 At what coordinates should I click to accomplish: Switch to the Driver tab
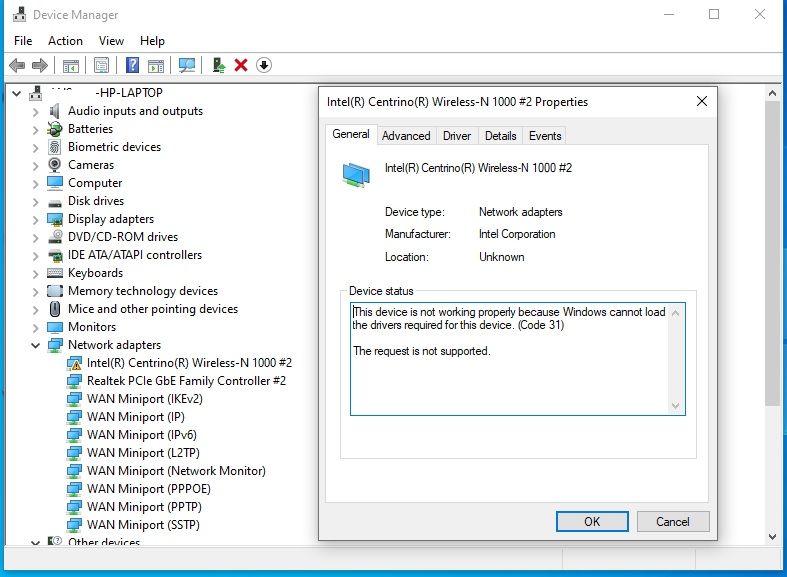pos(457,136)
